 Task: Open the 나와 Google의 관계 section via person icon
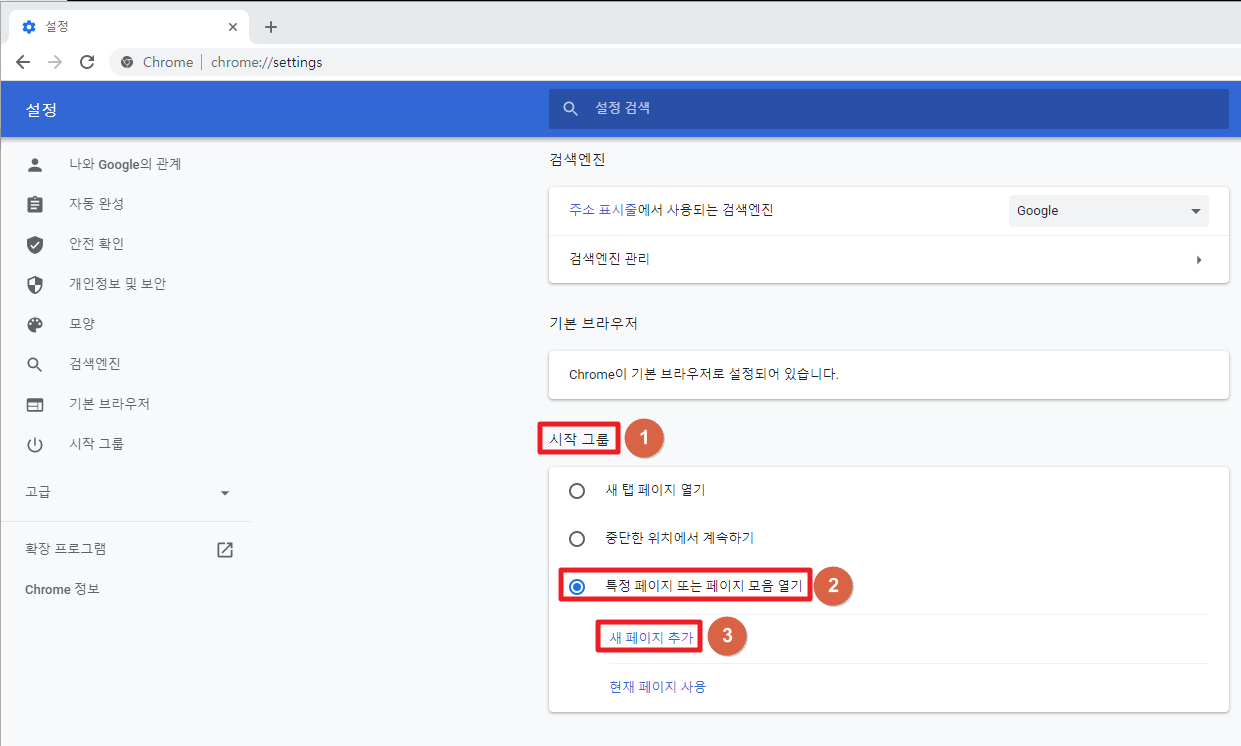pyautogui.click(x=36, y=163)
